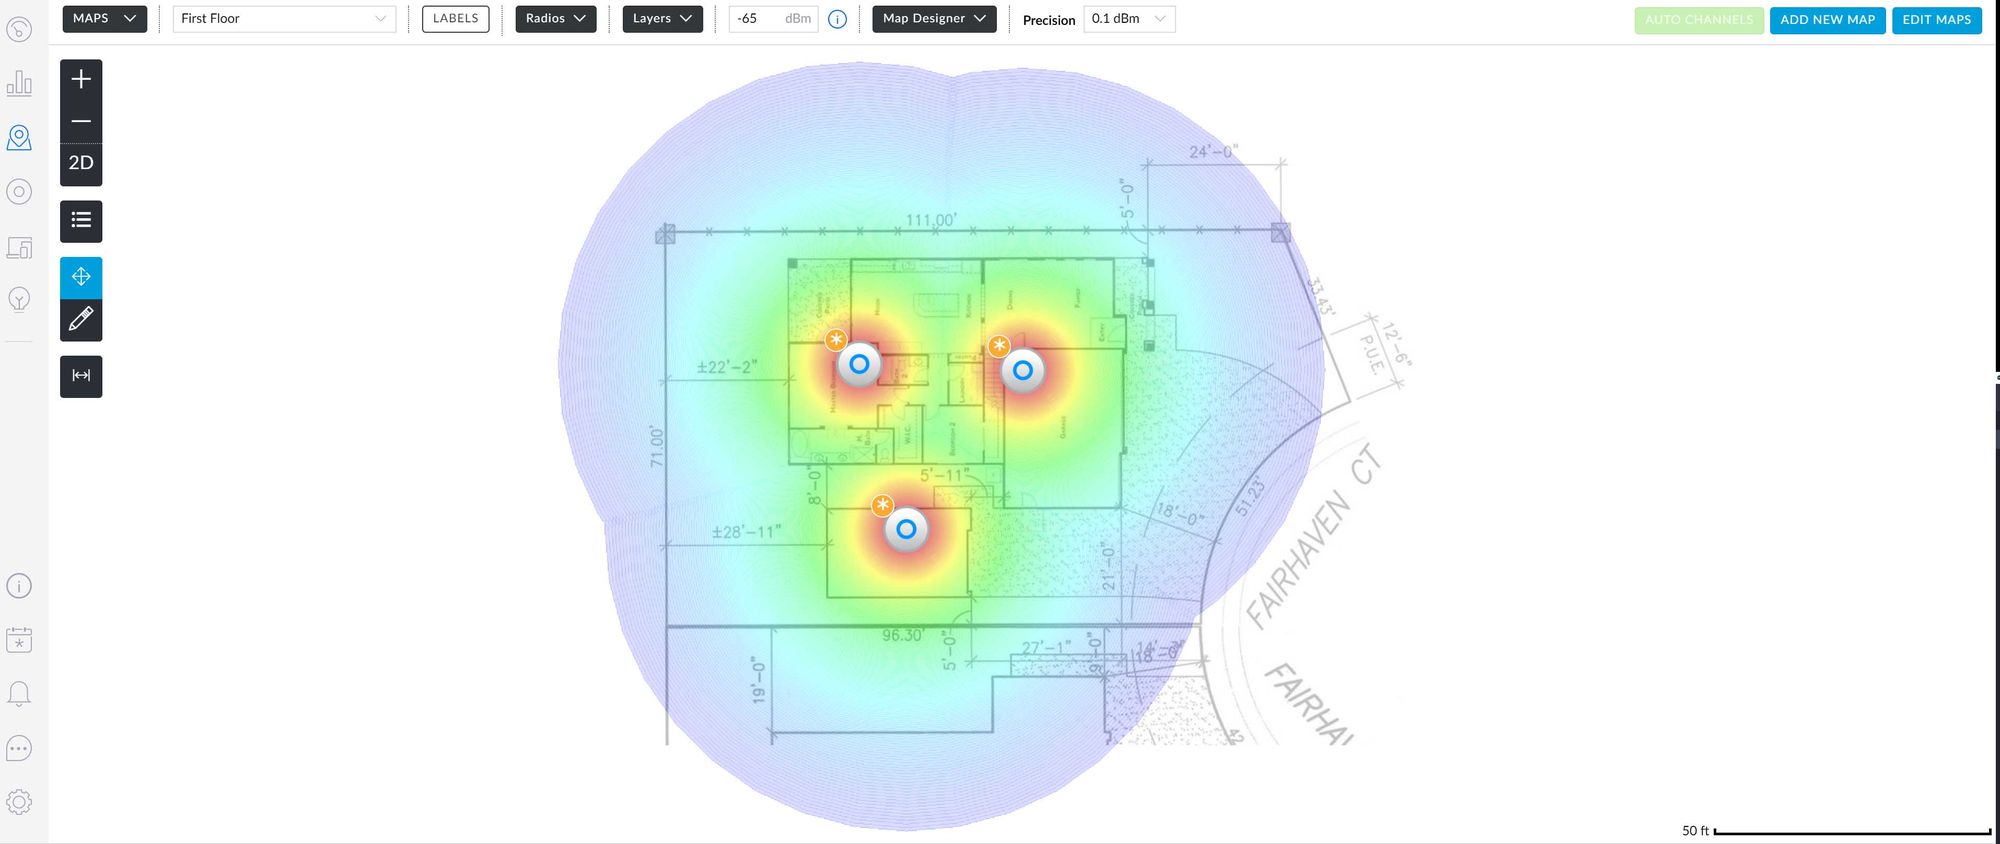Toggle LABELS on the map

[x=455, y=19]
